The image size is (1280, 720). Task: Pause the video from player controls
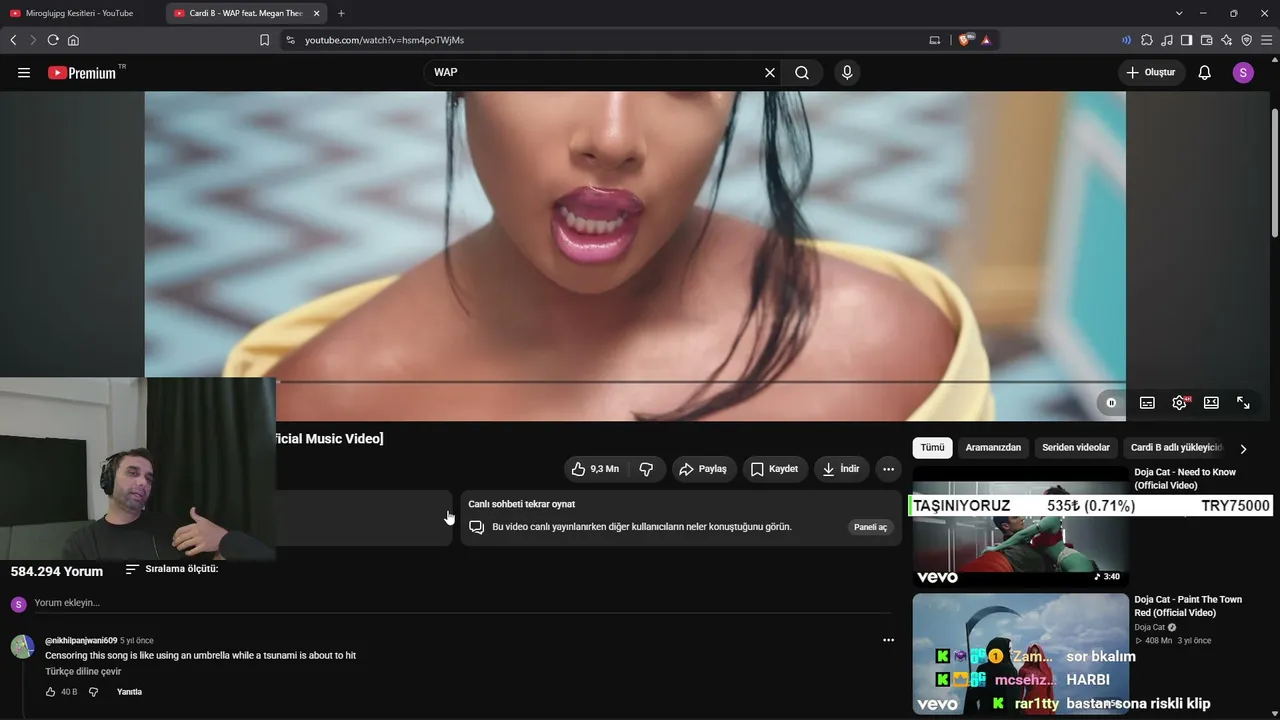(x=1111, y=403)
